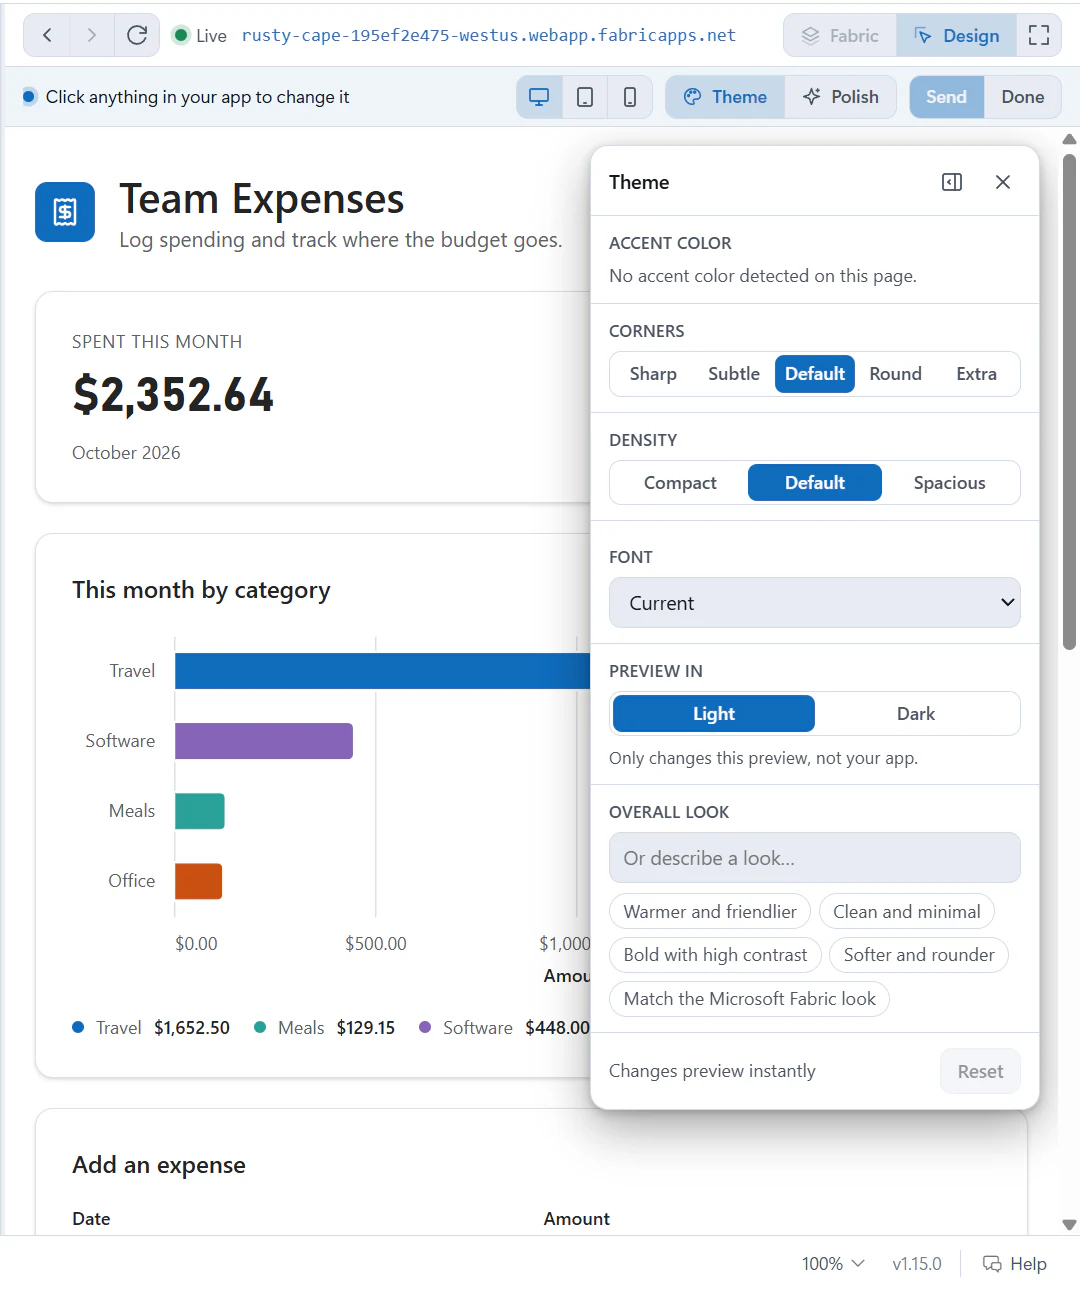The width and height of the screenshot is (1080, 1290).
Task: Click the forward navigation arrow
Action: click(92, 35)
